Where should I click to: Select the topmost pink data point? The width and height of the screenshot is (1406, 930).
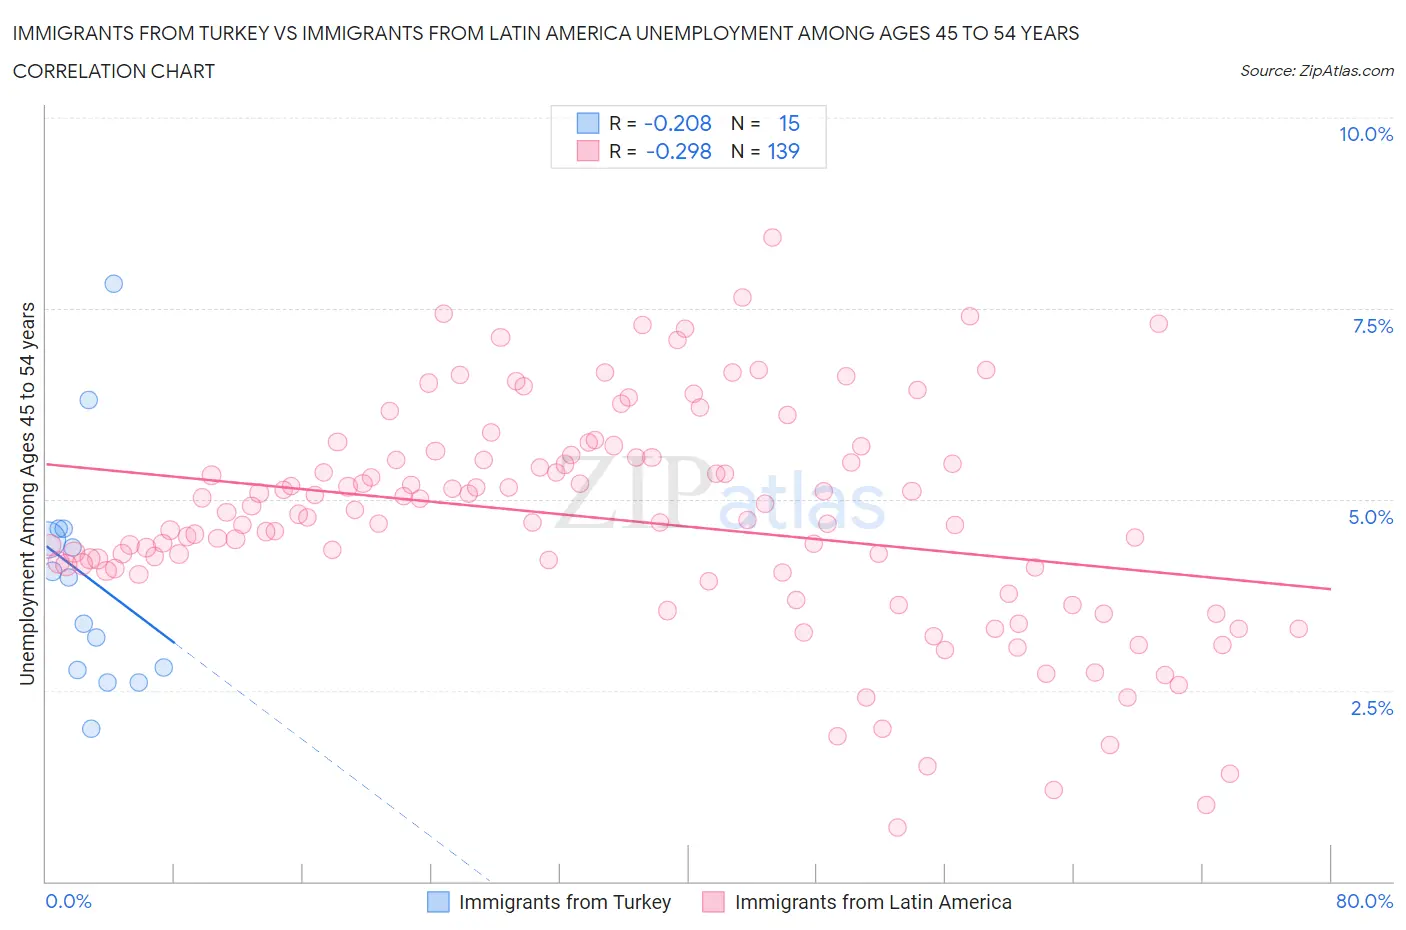(x=772, y=238)
